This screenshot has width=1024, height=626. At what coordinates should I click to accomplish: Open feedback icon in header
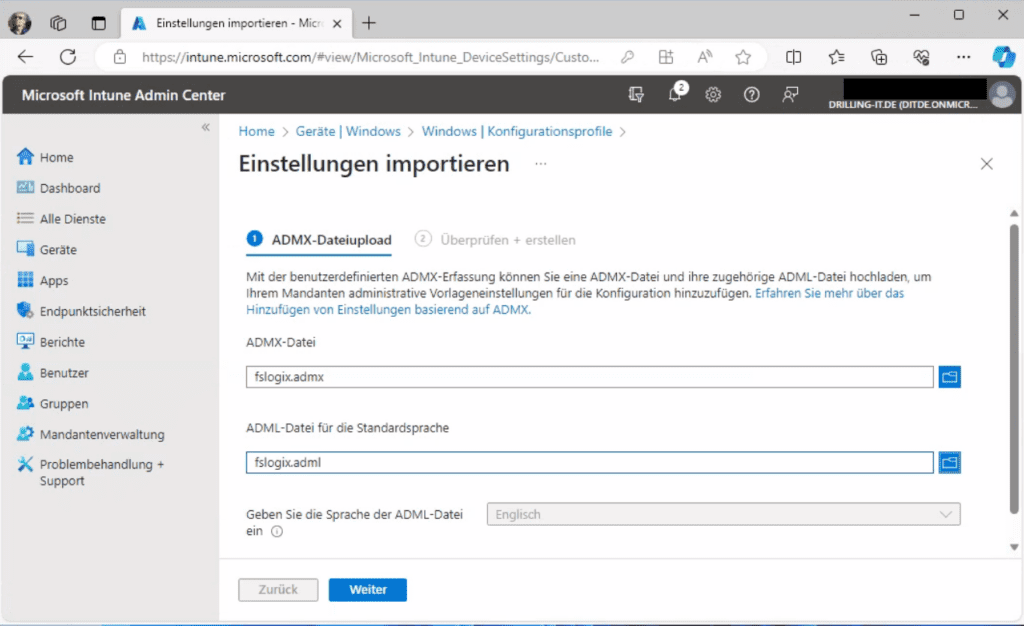coord(790,95)
